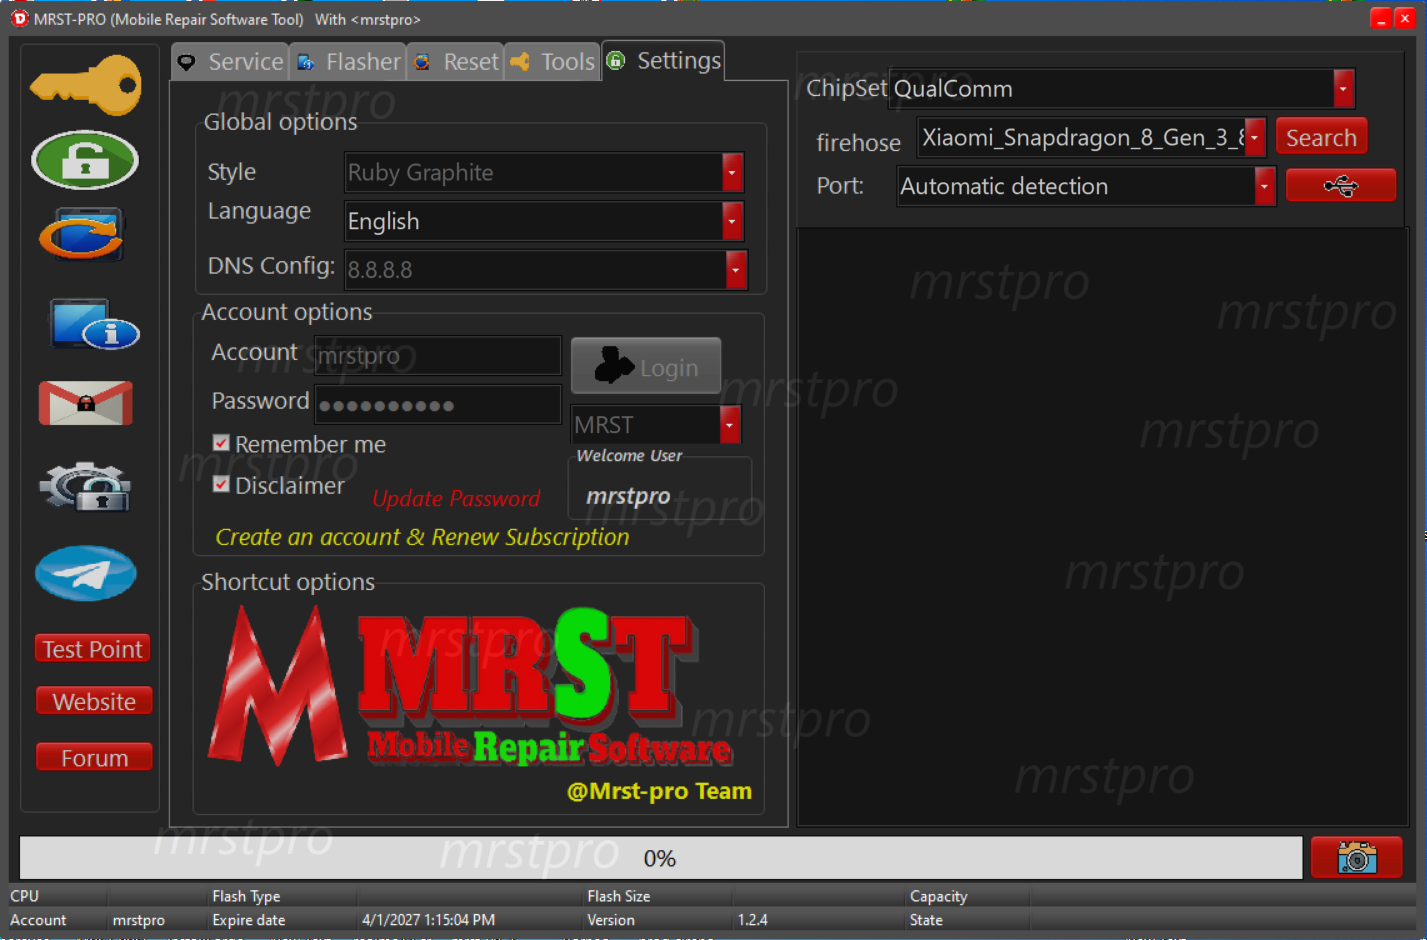Viewport: 1427px width, 940px height.
Task: Click the MRST Mobile Repair Software logo
Action: (470, 688)
